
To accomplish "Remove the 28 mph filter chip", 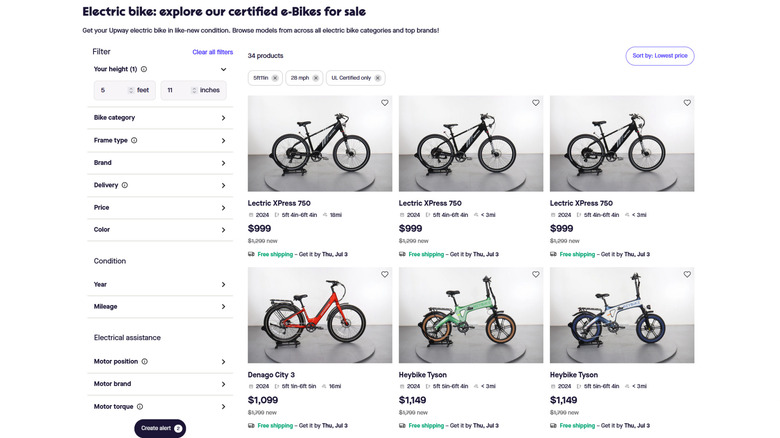I will (316, 78).
